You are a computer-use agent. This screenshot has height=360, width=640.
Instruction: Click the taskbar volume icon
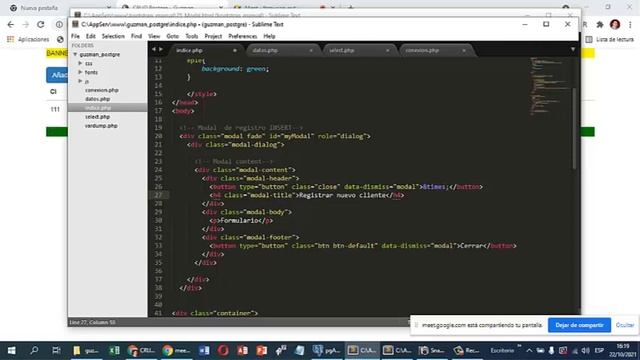click(x=585, y=351)
